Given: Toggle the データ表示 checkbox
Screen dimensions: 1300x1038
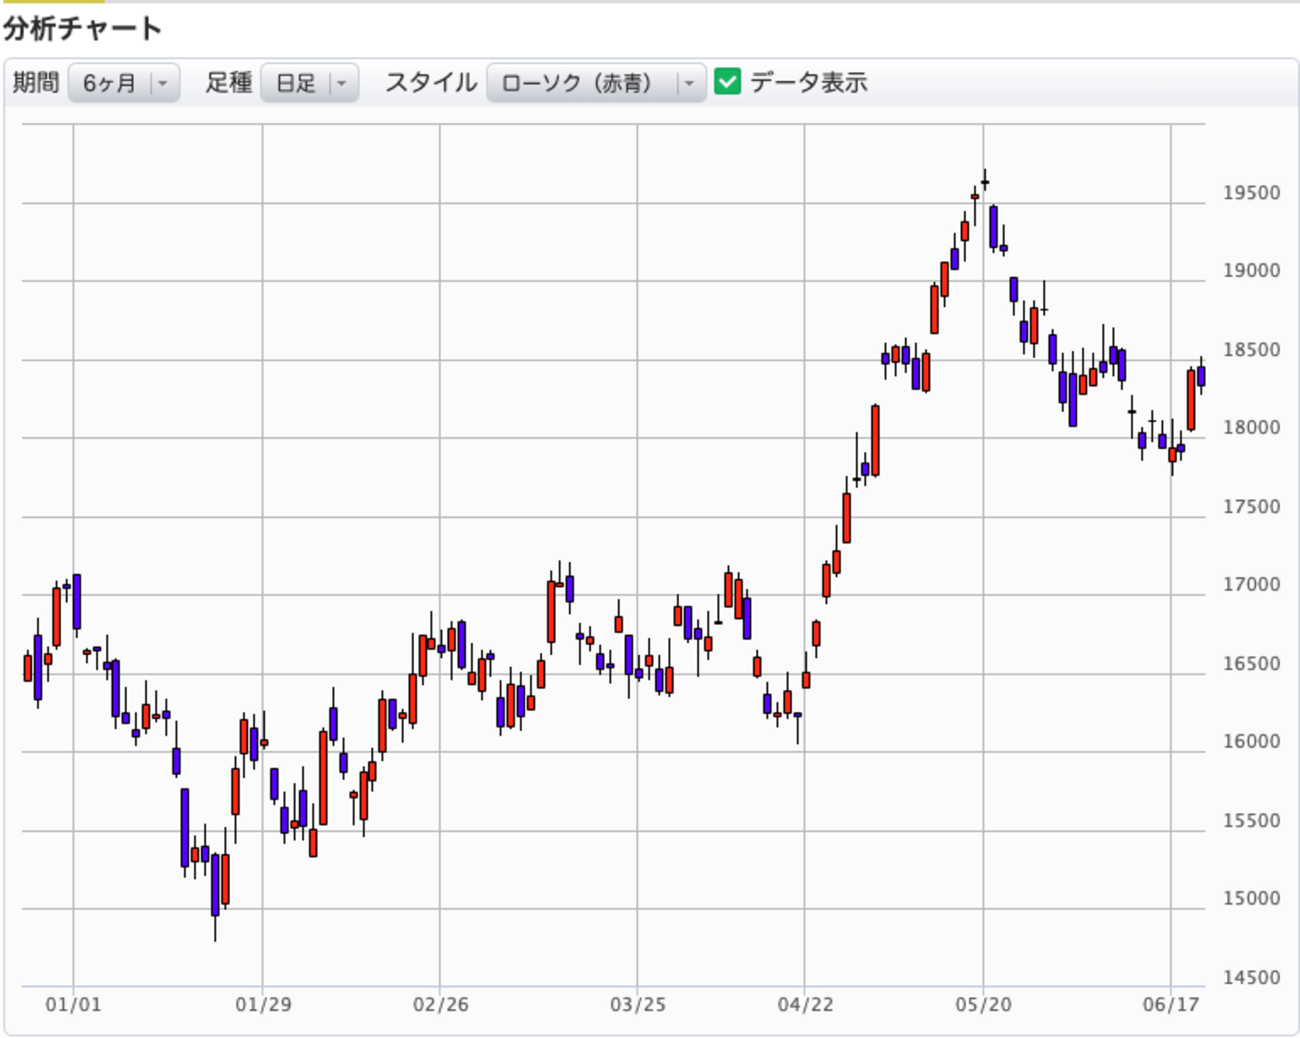Looking at the screenshot, I should tap(728, 82).
